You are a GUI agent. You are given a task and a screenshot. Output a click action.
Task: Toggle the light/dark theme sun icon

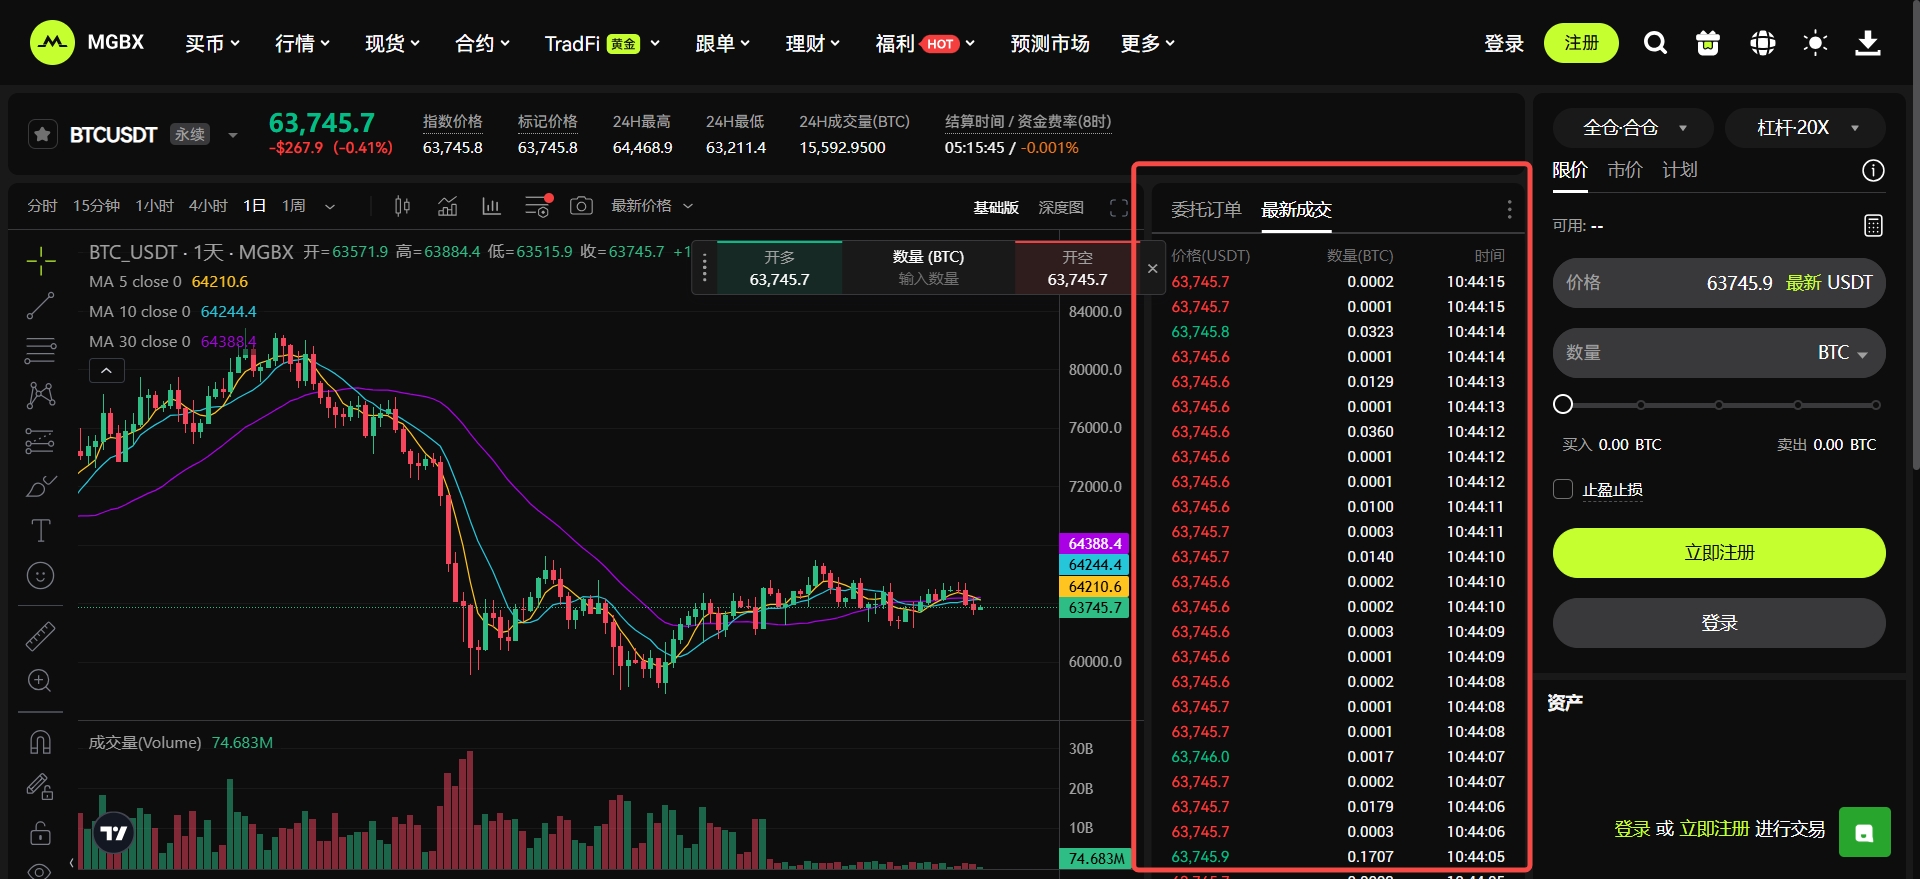coord(1815,43)
